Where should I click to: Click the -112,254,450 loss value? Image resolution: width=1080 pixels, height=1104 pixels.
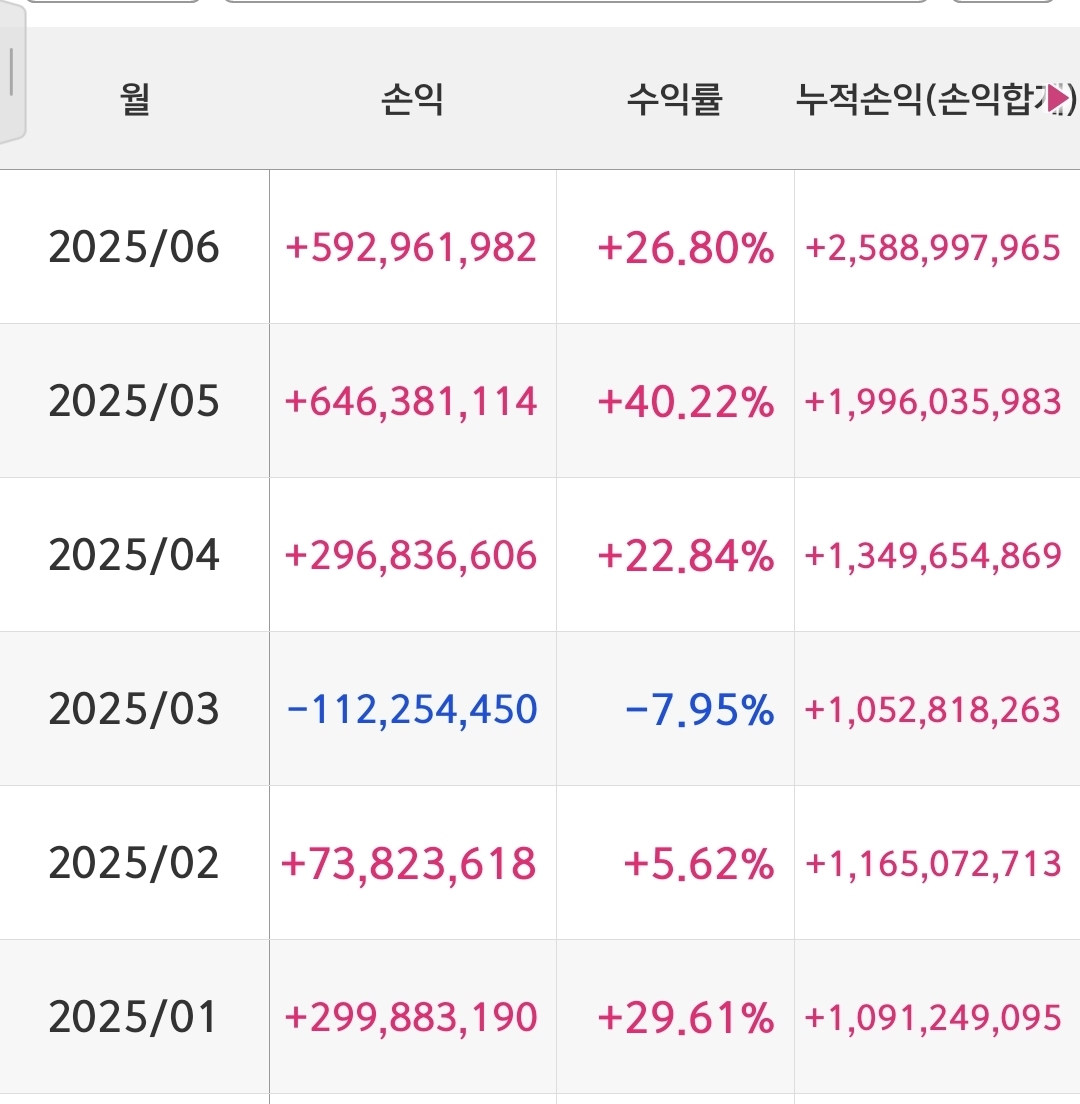click(412, 709)
